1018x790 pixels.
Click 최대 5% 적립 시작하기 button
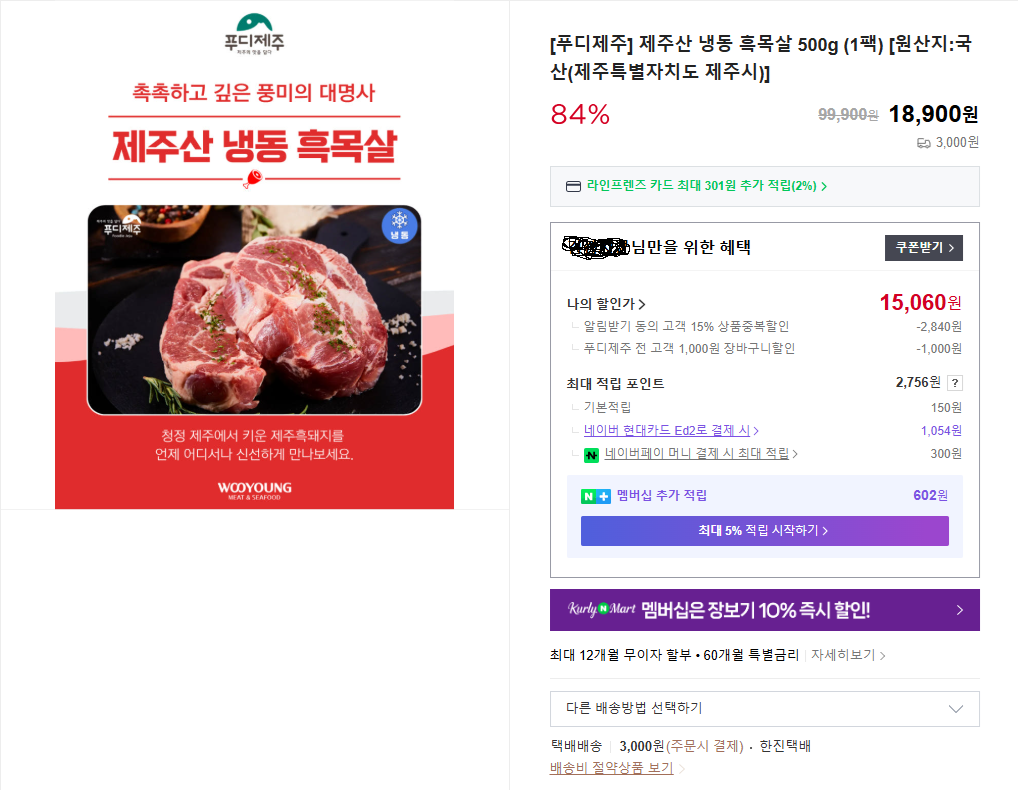(x=764, y=530)
